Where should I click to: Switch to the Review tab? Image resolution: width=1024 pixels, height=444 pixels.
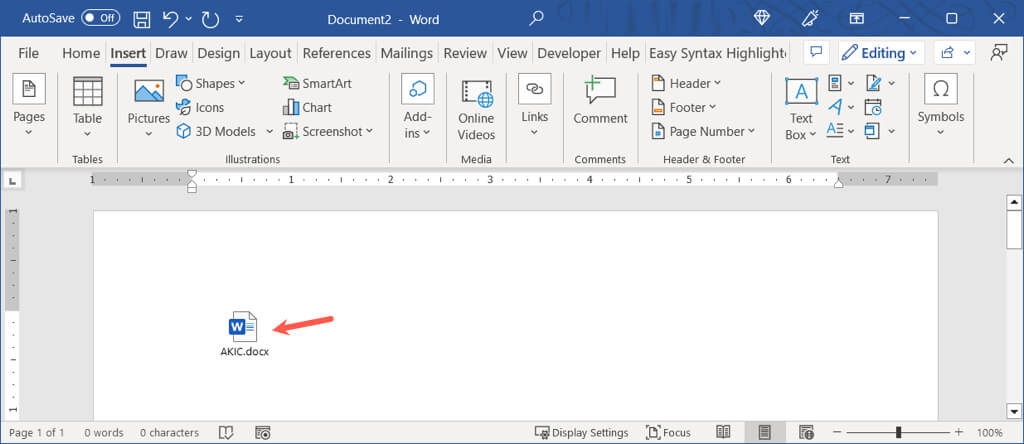click(x=465, y=53)
